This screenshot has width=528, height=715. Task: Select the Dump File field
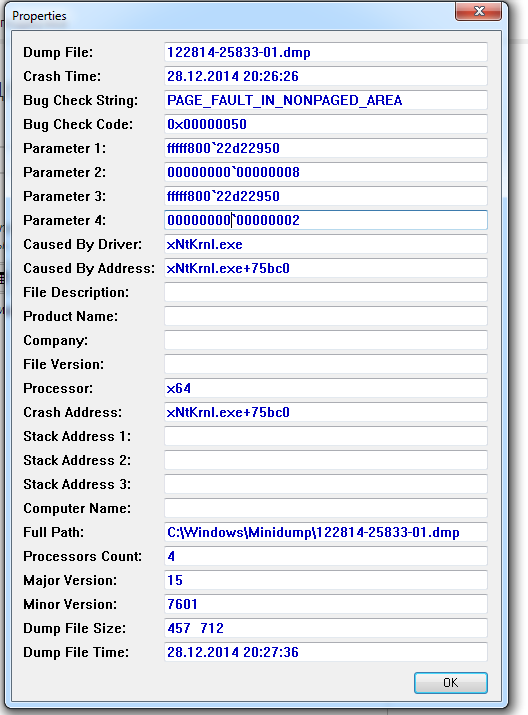point(326,52)
